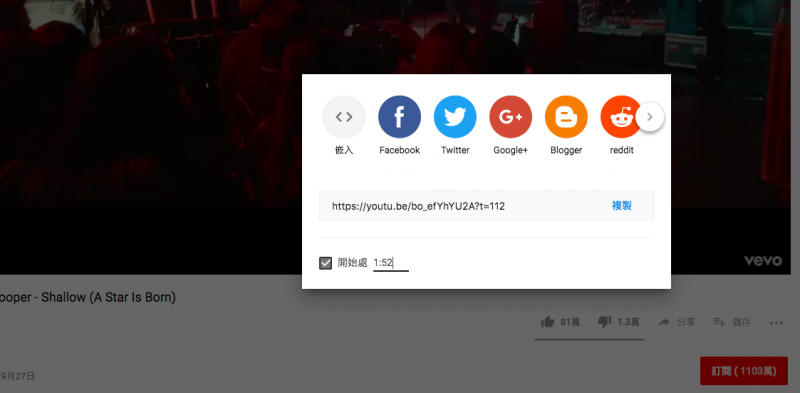Dislike the video with thumbs-down icon

tap(605, 322)
